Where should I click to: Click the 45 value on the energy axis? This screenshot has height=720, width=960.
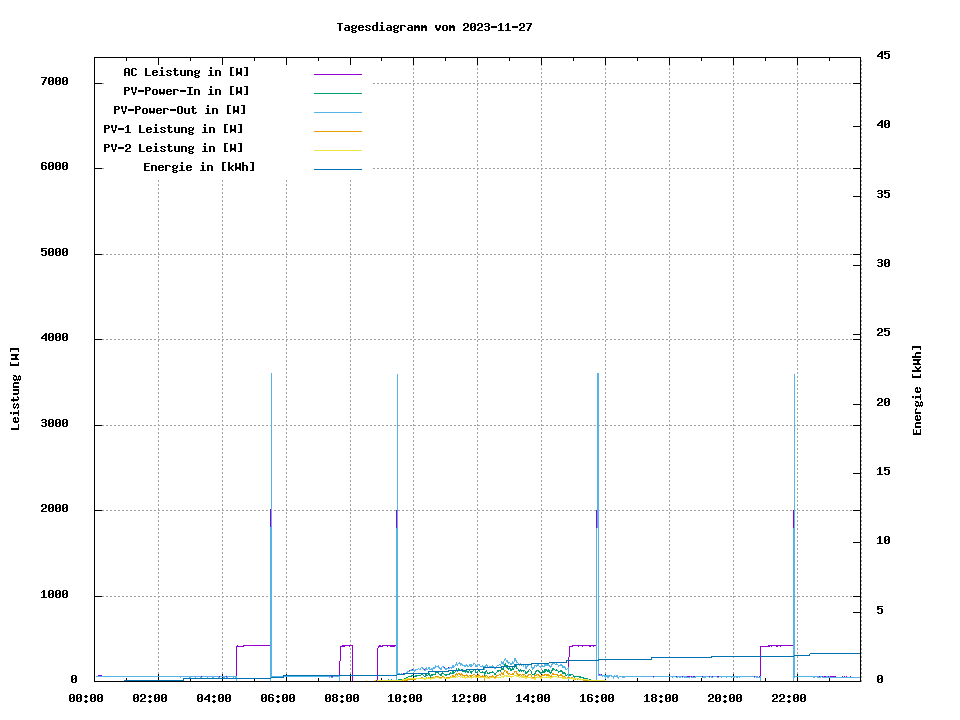click(883, 55)
